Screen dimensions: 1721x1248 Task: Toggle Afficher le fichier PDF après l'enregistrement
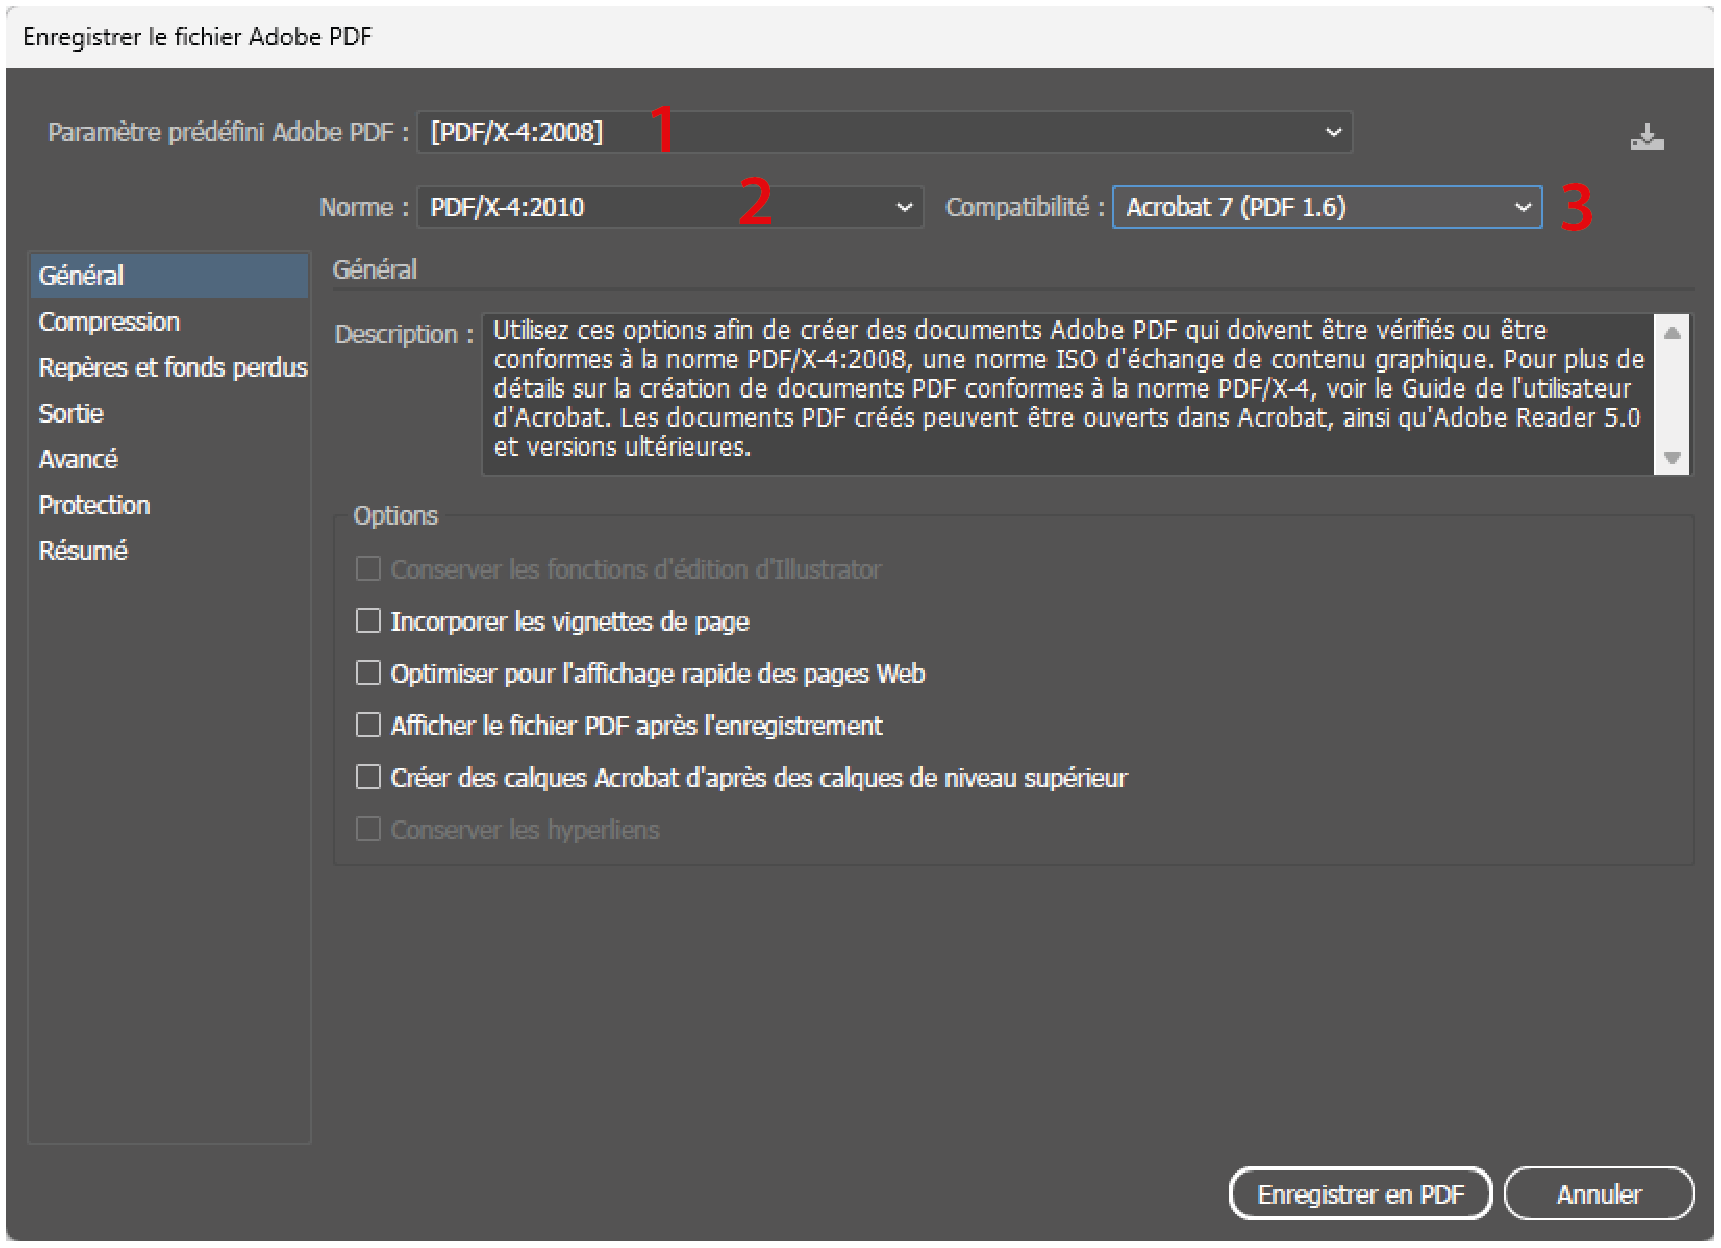pyautogui.click(x=369, y=725)
